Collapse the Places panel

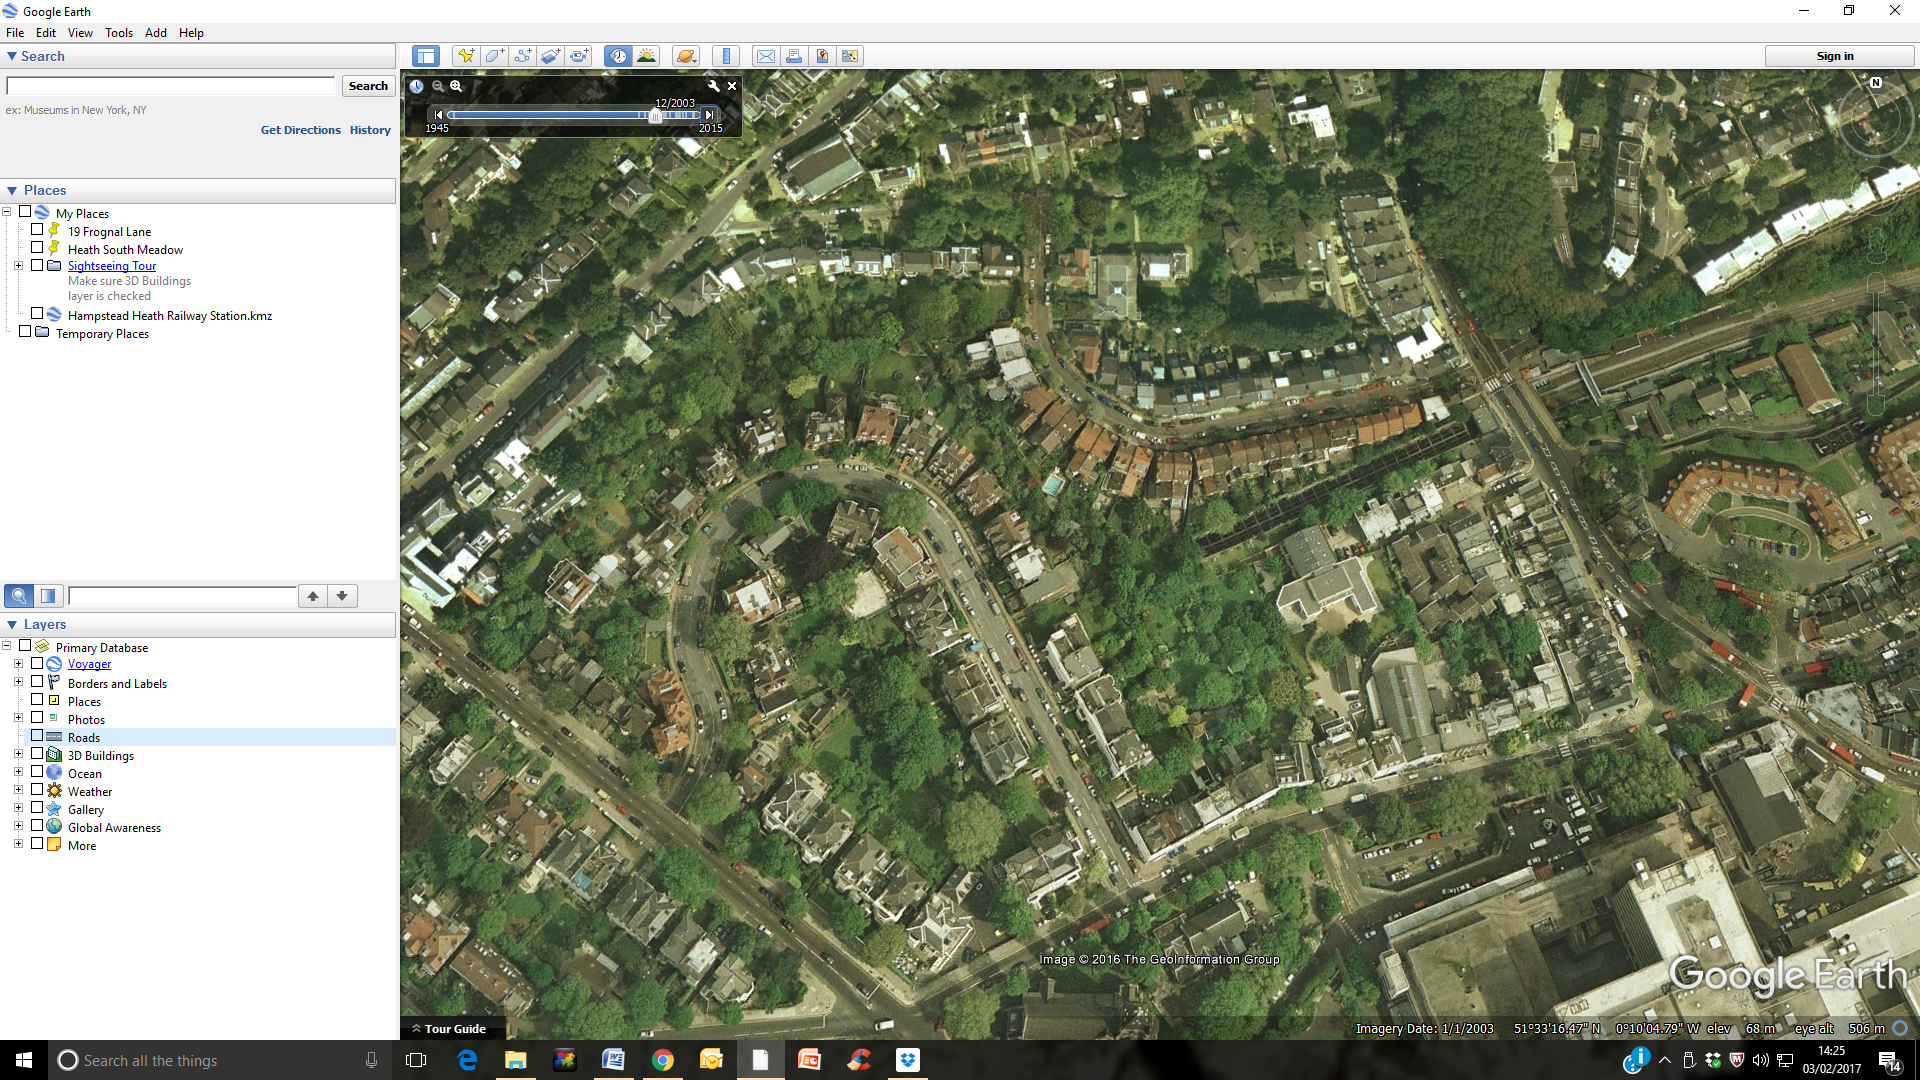pos(12,190)
